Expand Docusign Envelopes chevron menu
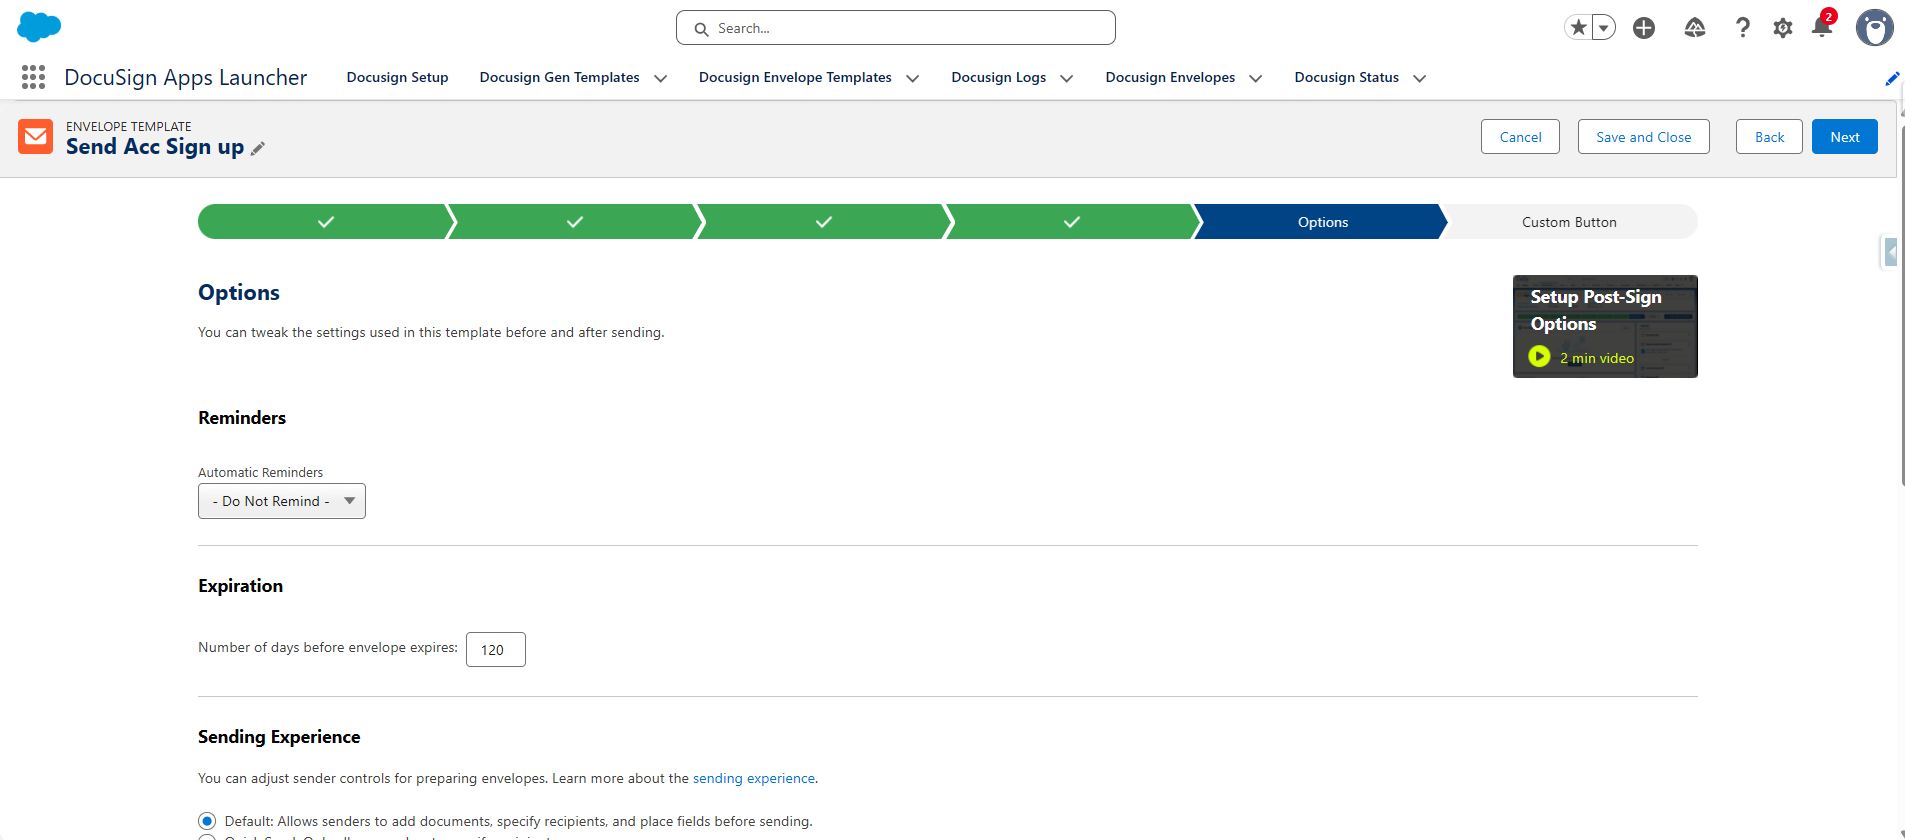The width and height of the screenshot is (1905, 840). [1256, 78]
